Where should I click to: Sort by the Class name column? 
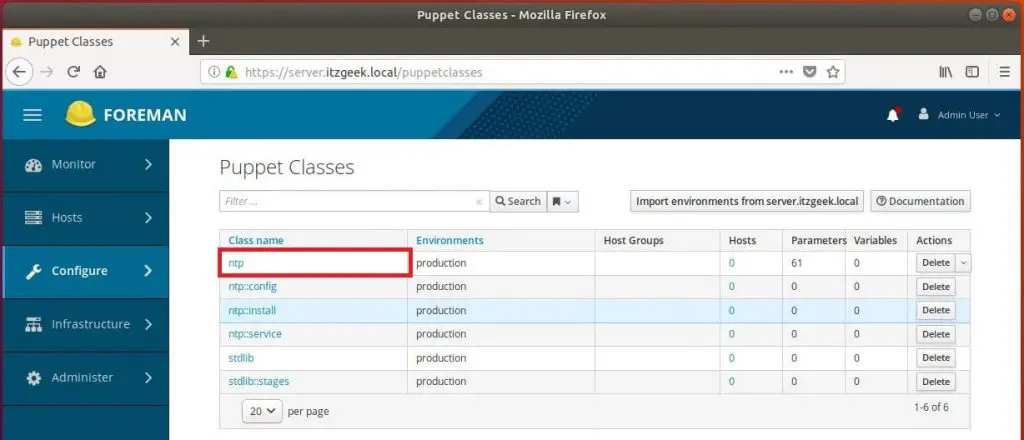point(256,240)
